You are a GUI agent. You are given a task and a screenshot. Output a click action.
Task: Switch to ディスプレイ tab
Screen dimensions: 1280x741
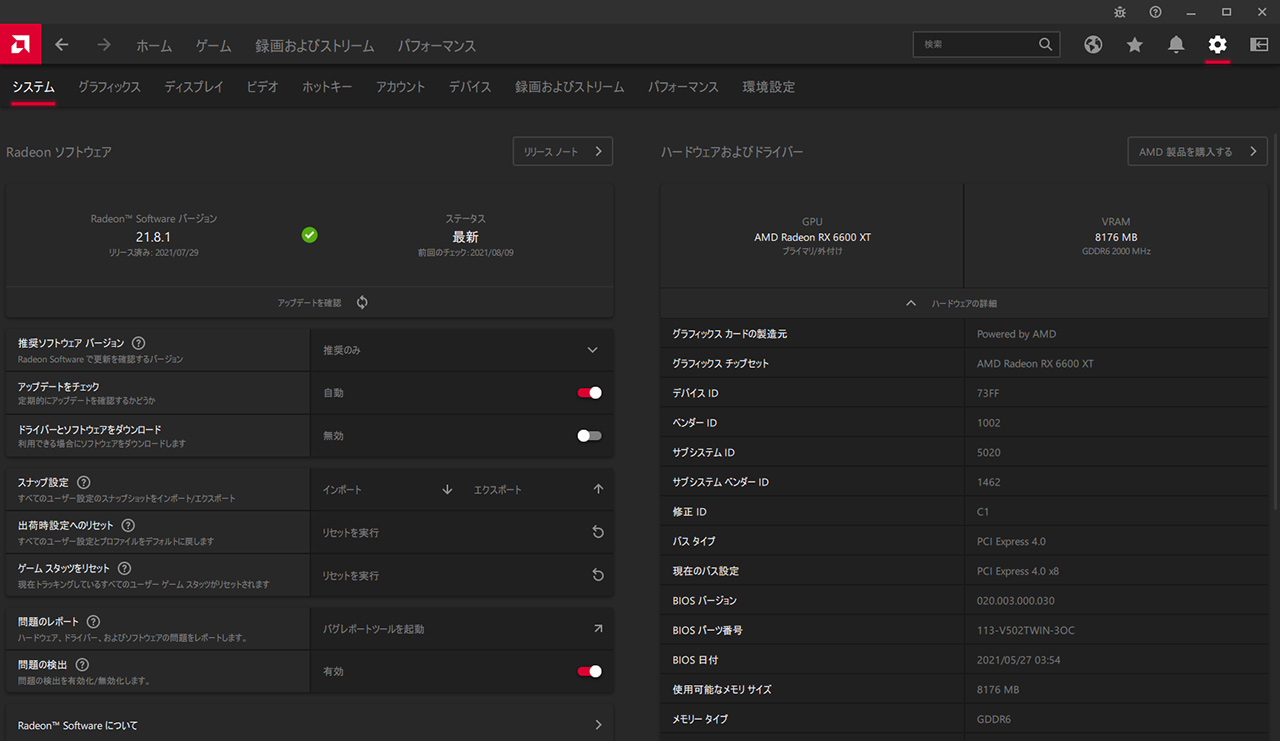coord(194,87)
